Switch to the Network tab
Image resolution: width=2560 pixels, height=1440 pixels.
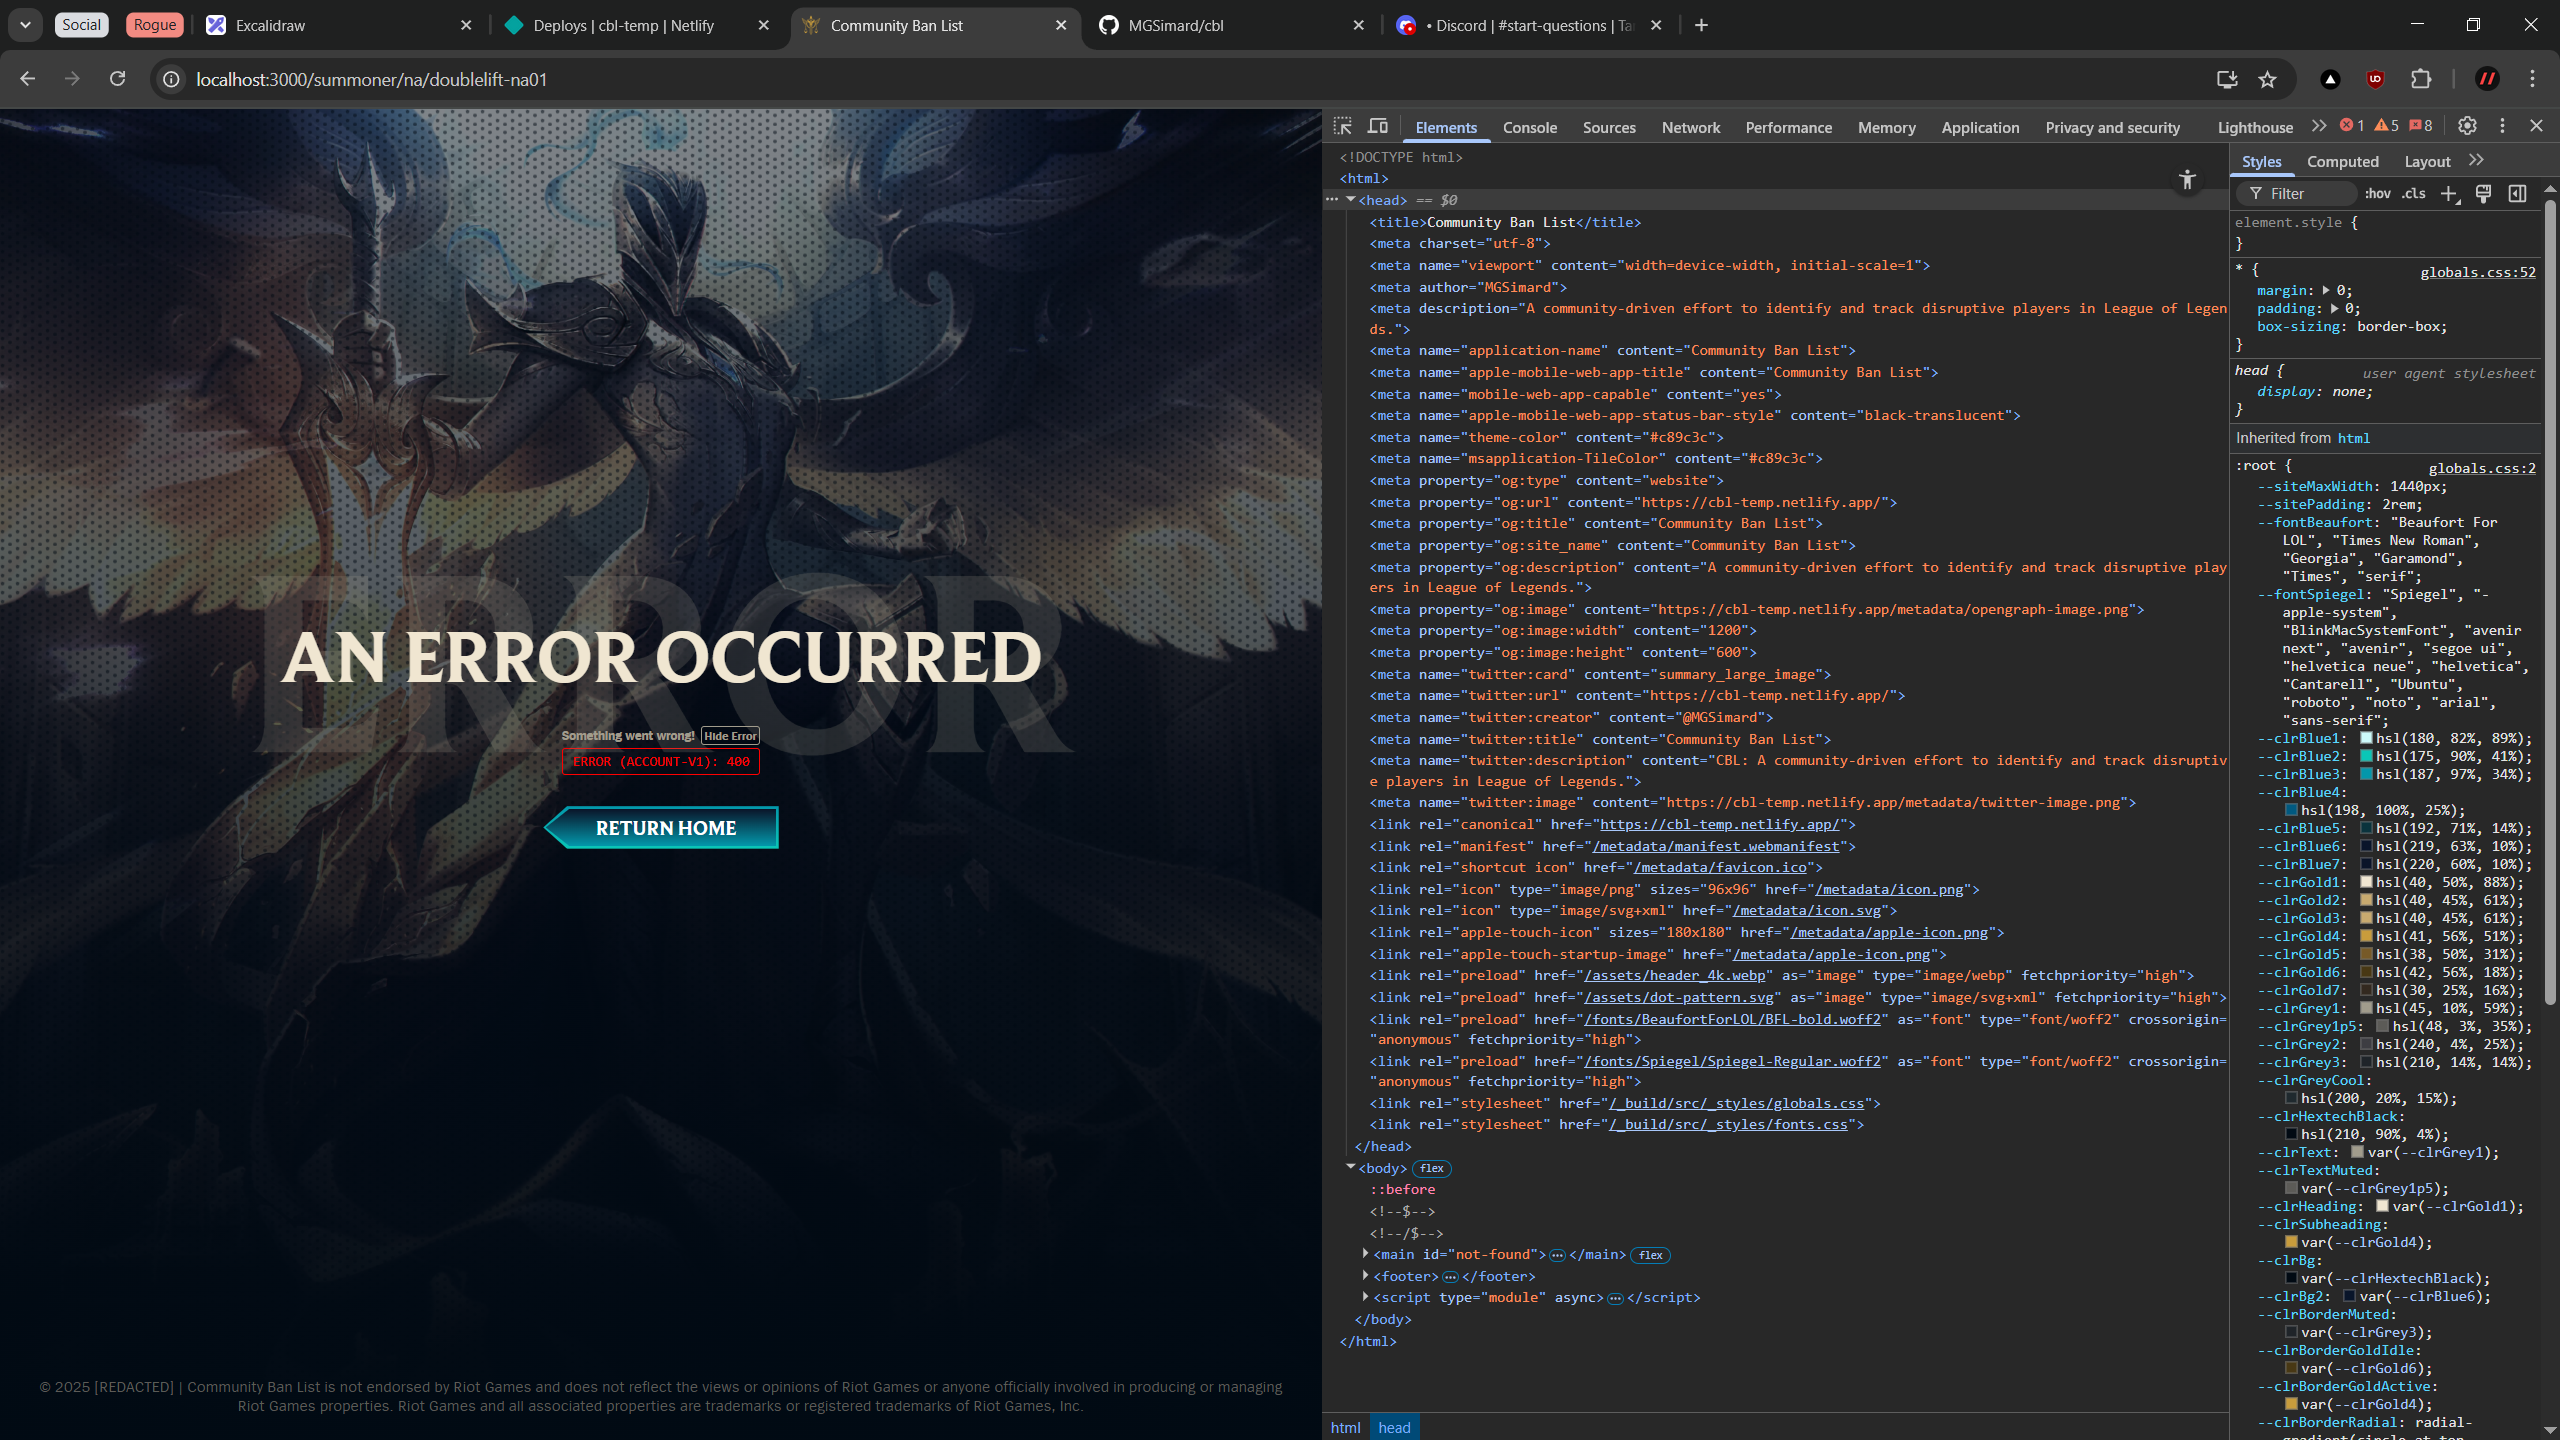1691,128
